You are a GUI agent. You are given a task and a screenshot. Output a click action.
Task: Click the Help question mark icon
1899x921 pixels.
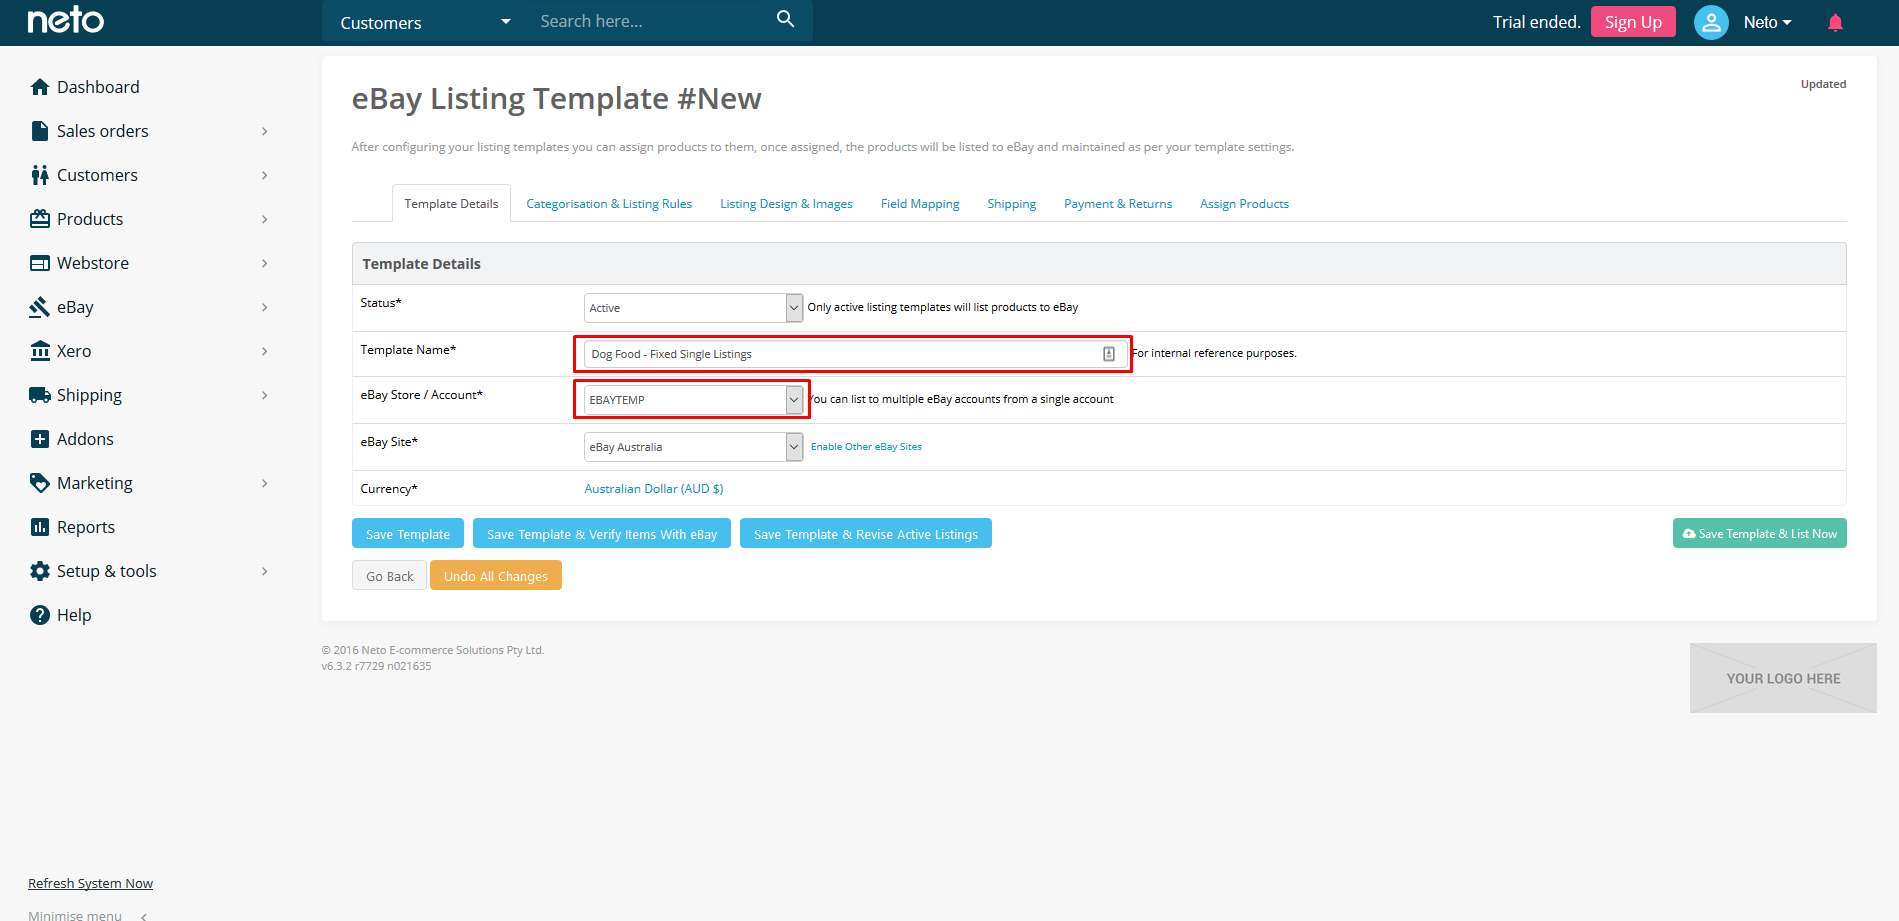pyautogui.click(x=40, y=615)
